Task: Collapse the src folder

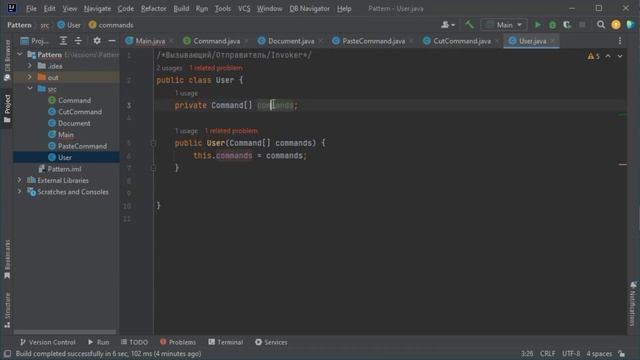Action: point(30,89)
